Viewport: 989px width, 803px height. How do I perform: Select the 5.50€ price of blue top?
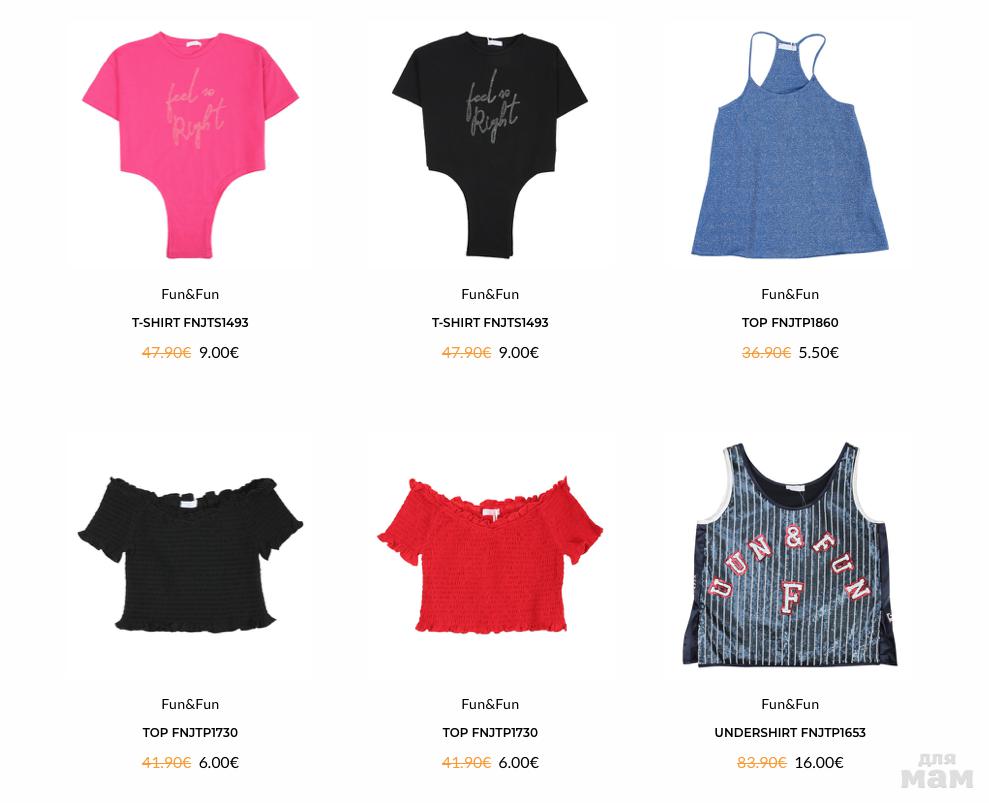(x=818, y=353)
